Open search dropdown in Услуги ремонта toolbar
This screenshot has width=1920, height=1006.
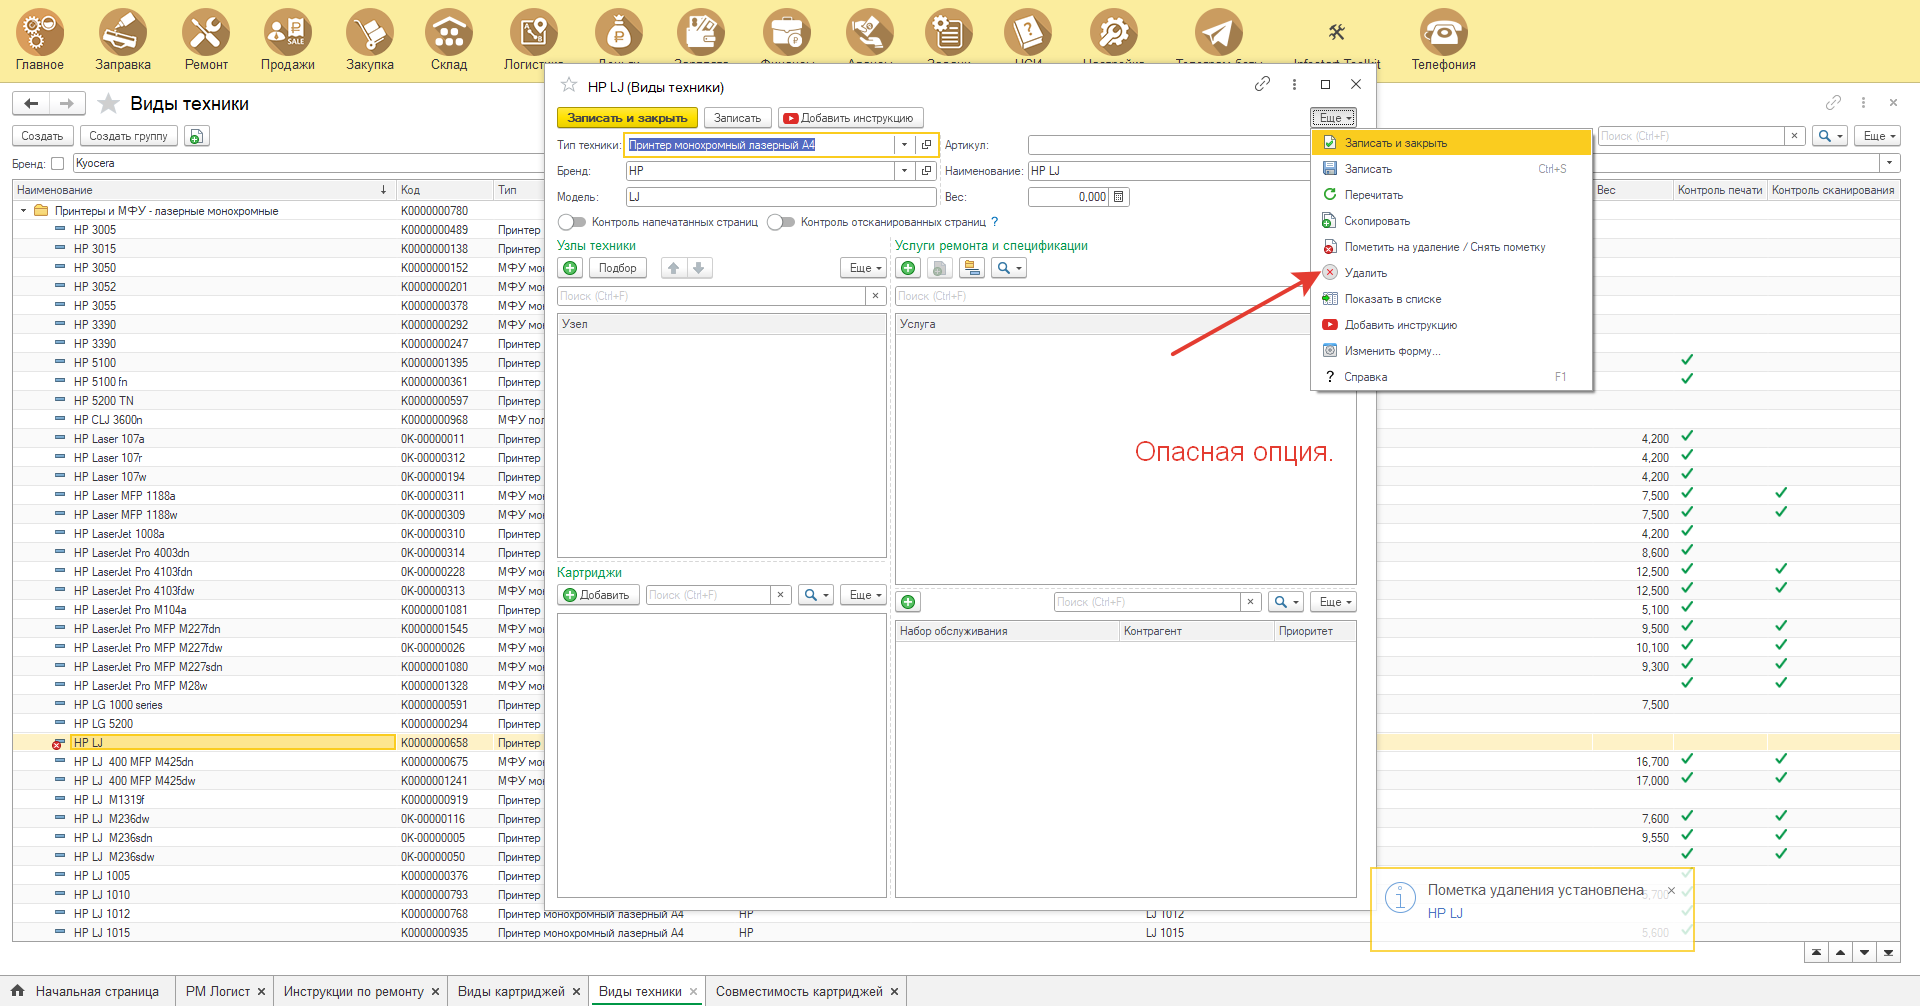click(x=1008, y=268)
